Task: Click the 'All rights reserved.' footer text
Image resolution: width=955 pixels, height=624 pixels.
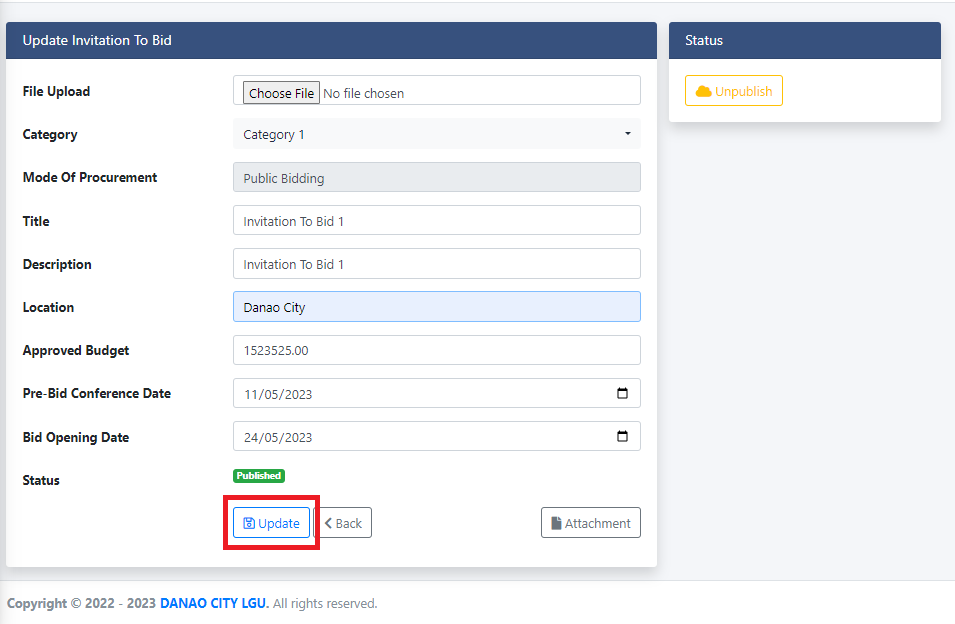Action: pyautogui.click(x=325, y=603)
